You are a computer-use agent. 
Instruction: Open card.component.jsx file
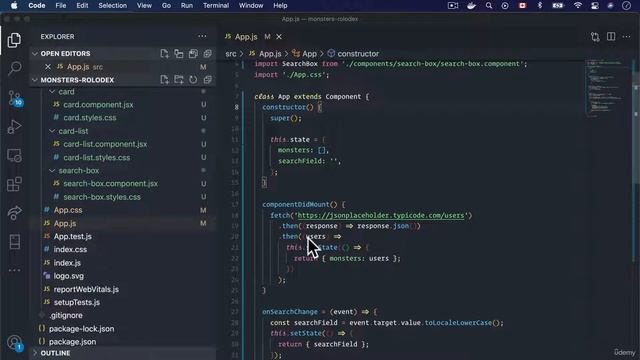click(x=98, y=105)
